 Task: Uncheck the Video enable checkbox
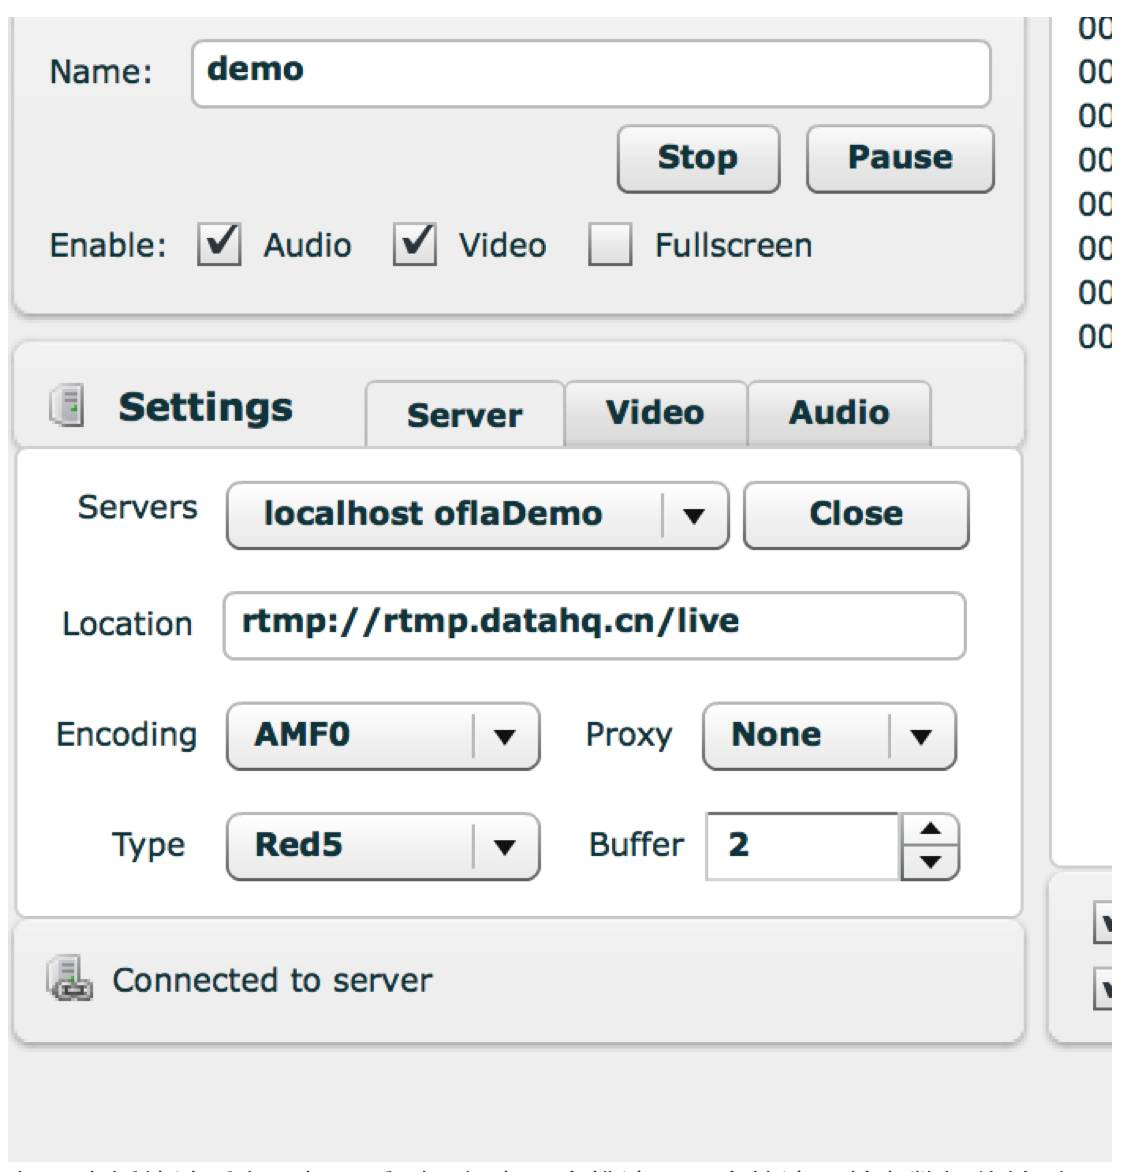coord(415,244)
